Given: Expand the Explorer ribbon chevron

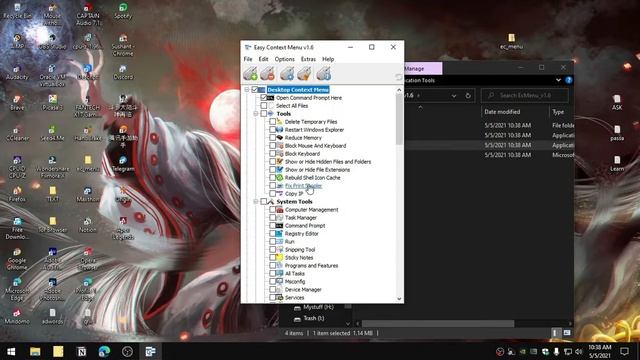Looking at the screenshot, I should [x=558, y=80].
